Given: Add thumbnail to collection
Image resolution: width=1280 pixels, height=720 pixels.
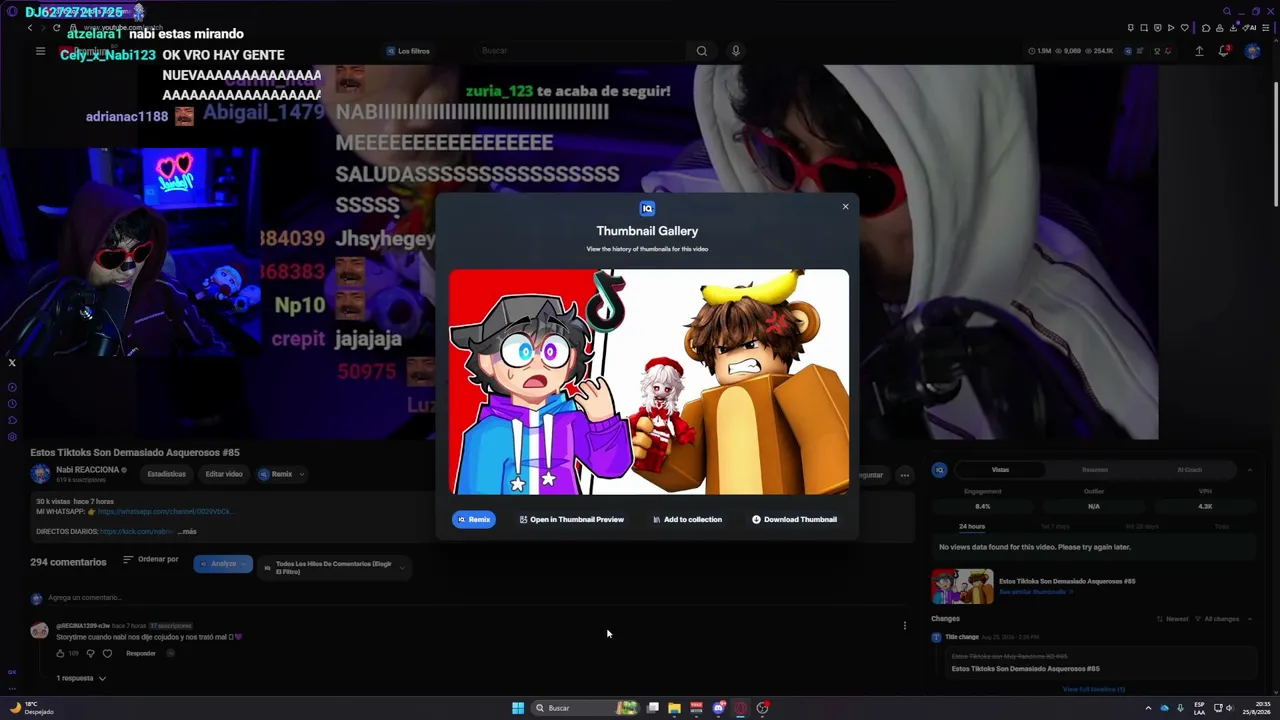Looking at the screenshot, I should [x=687, y=519].
